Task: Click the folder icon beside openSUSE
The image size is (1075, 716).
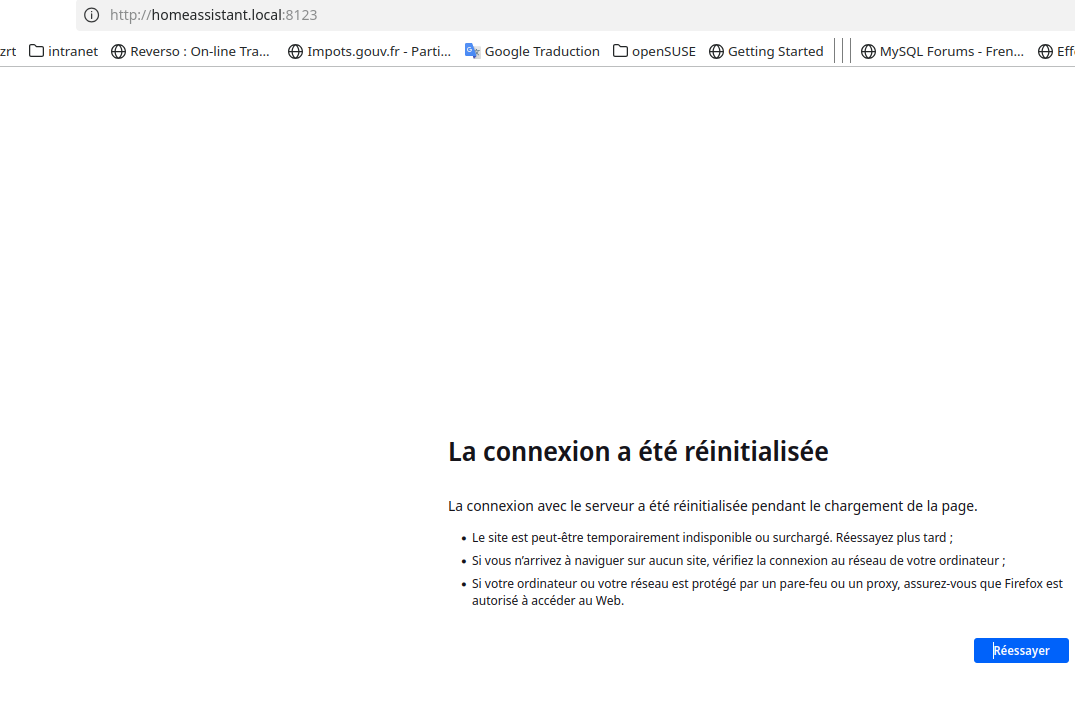Action: 620,51
